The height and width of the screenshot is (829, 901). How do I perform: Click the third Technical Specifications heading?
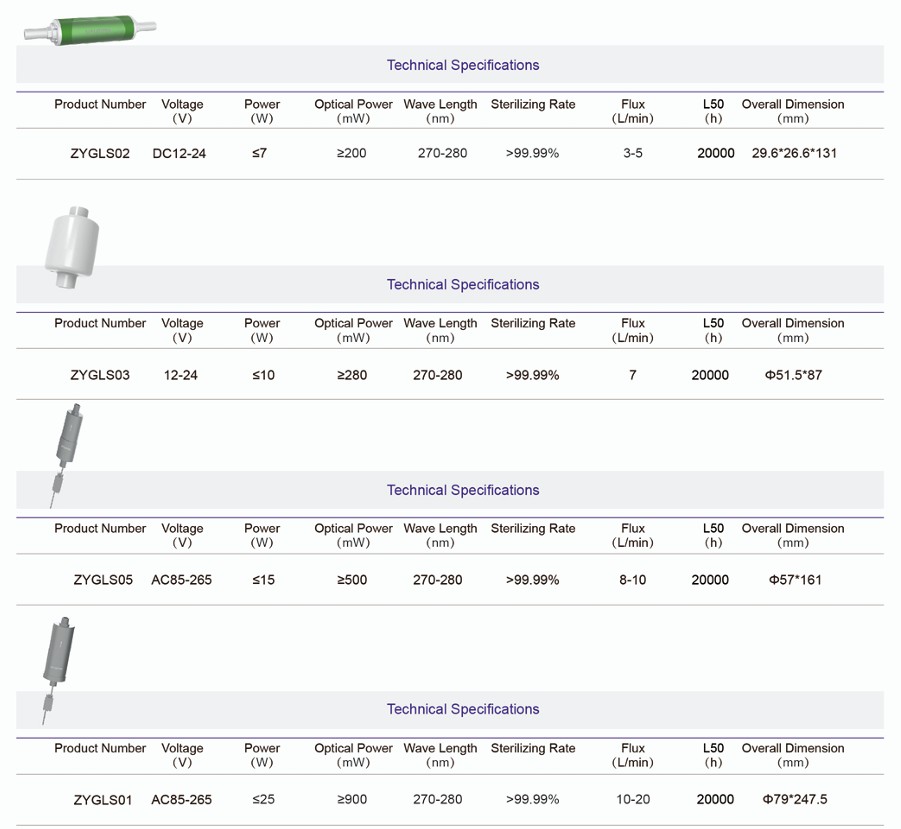click(463, 491)
